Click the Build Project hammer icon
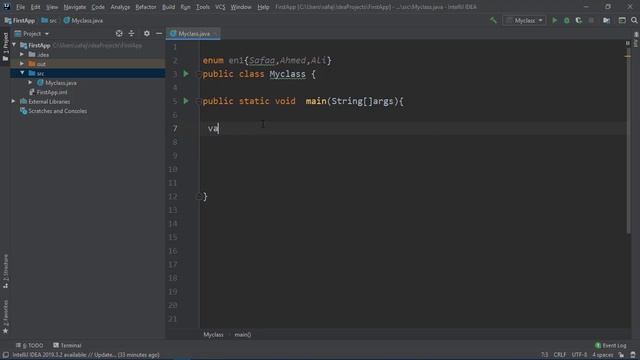Viewport: 640px width, 360px height. click(493, 20)
